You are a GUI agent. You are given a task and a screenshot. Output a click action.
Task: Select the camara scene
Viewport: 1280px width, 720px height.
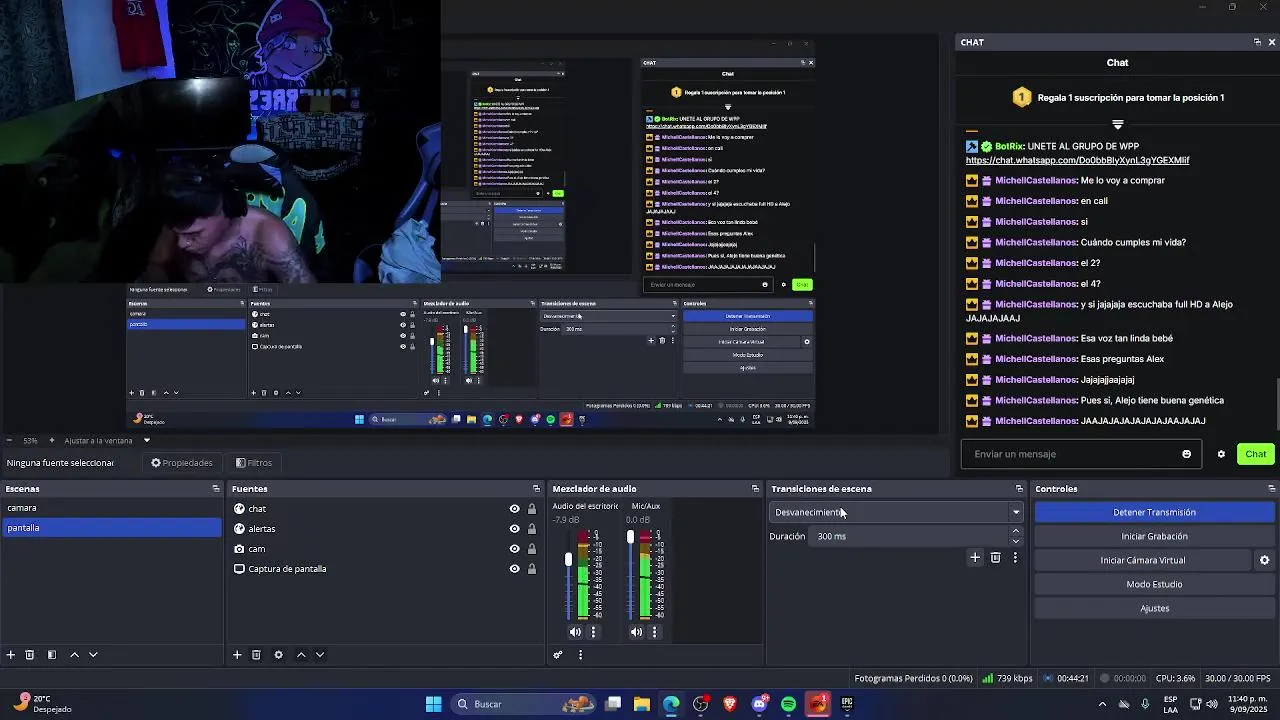click(x=111, y=508)
